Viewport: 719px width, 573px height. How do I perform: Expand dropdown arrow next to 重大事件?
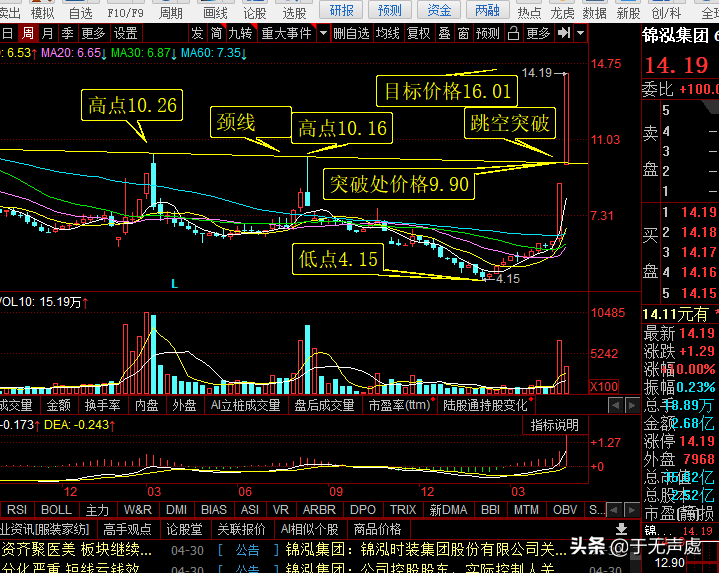(323, 33)
